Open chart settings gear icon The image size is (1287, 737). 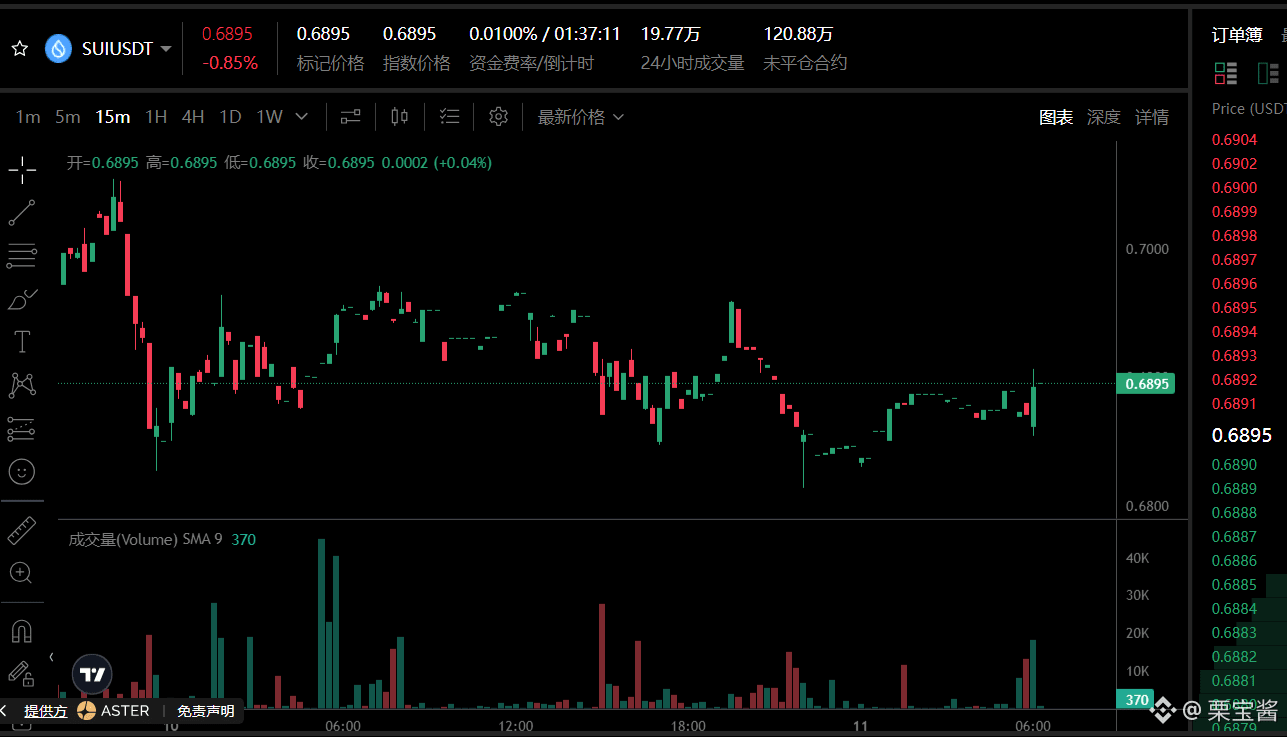[x=498, y=117]
